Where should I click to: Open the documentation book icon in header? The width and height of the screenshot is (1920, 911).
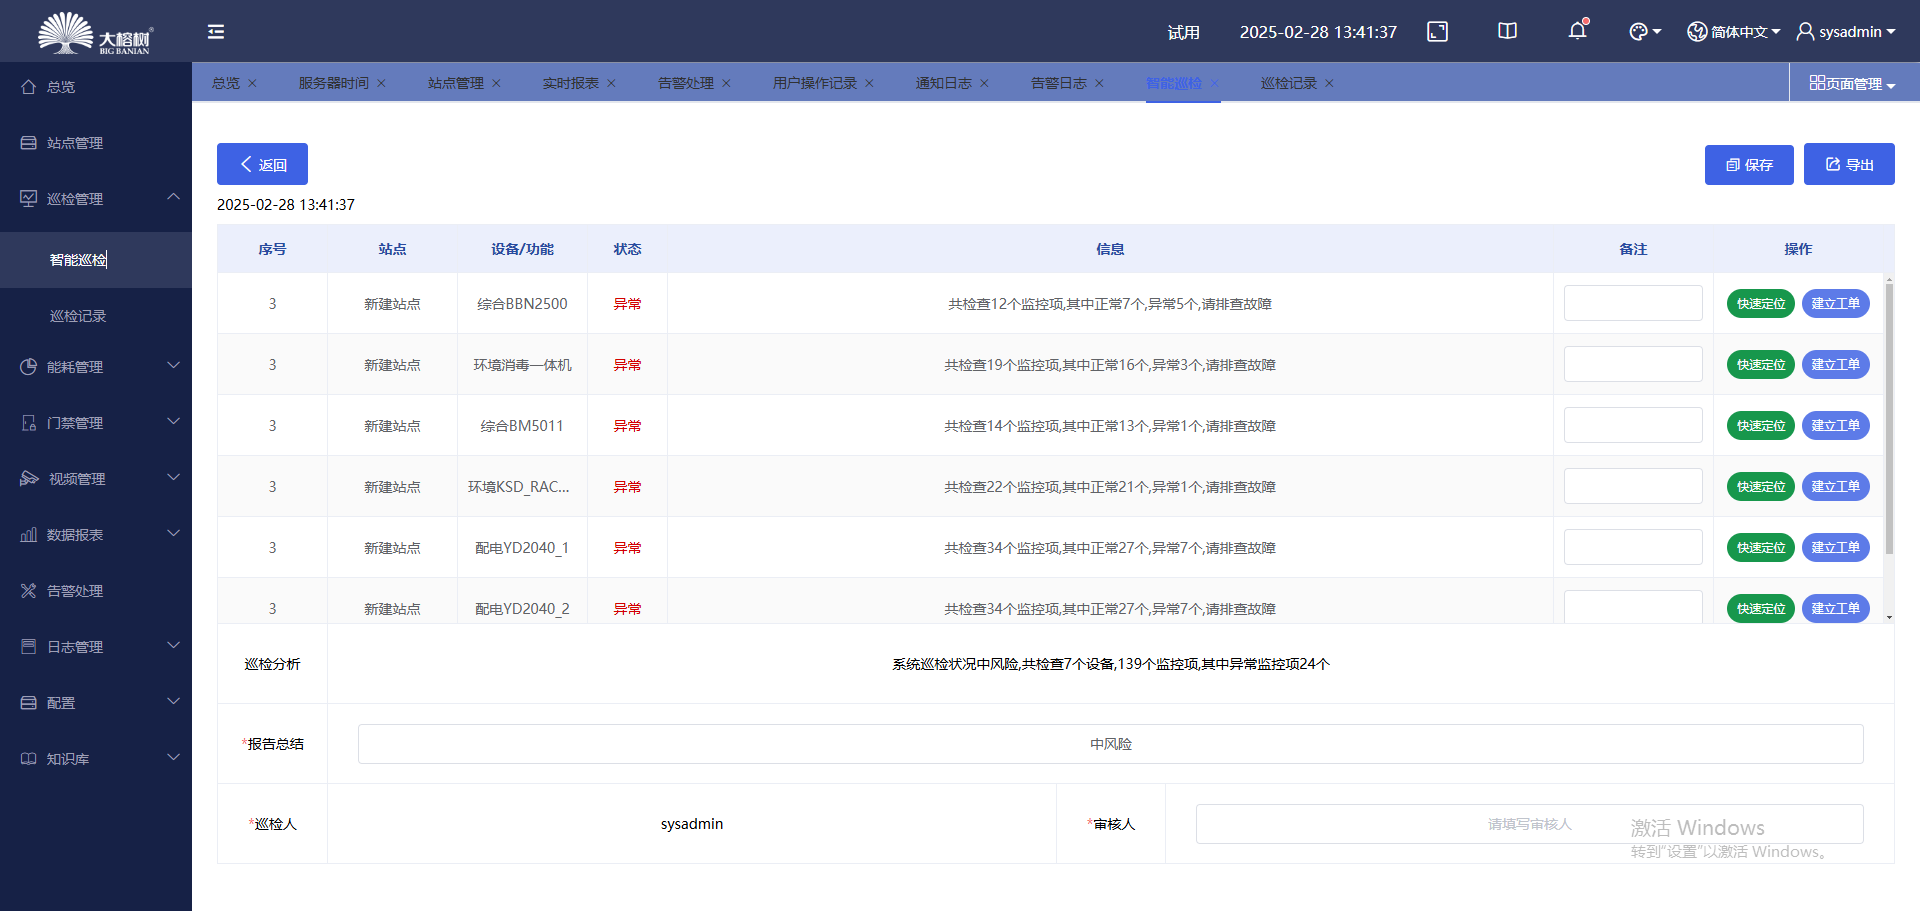[x=1507, y=31]
